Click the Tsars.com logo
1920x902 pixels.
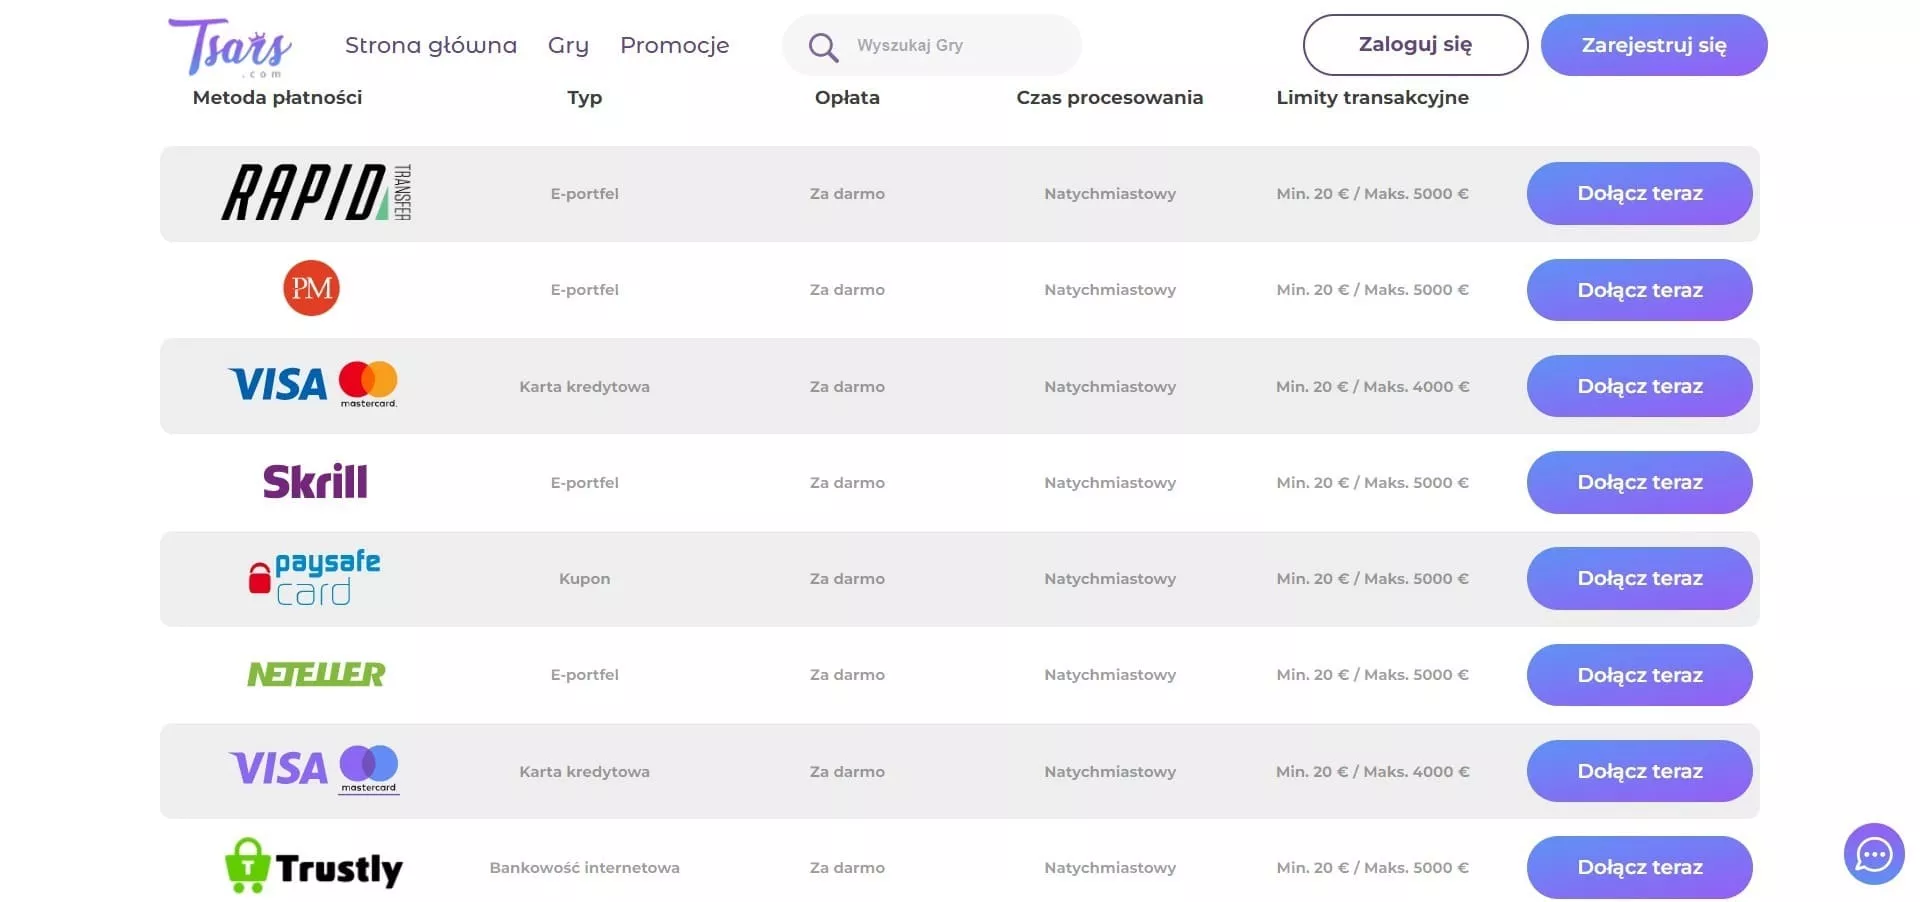click(230, 47)
